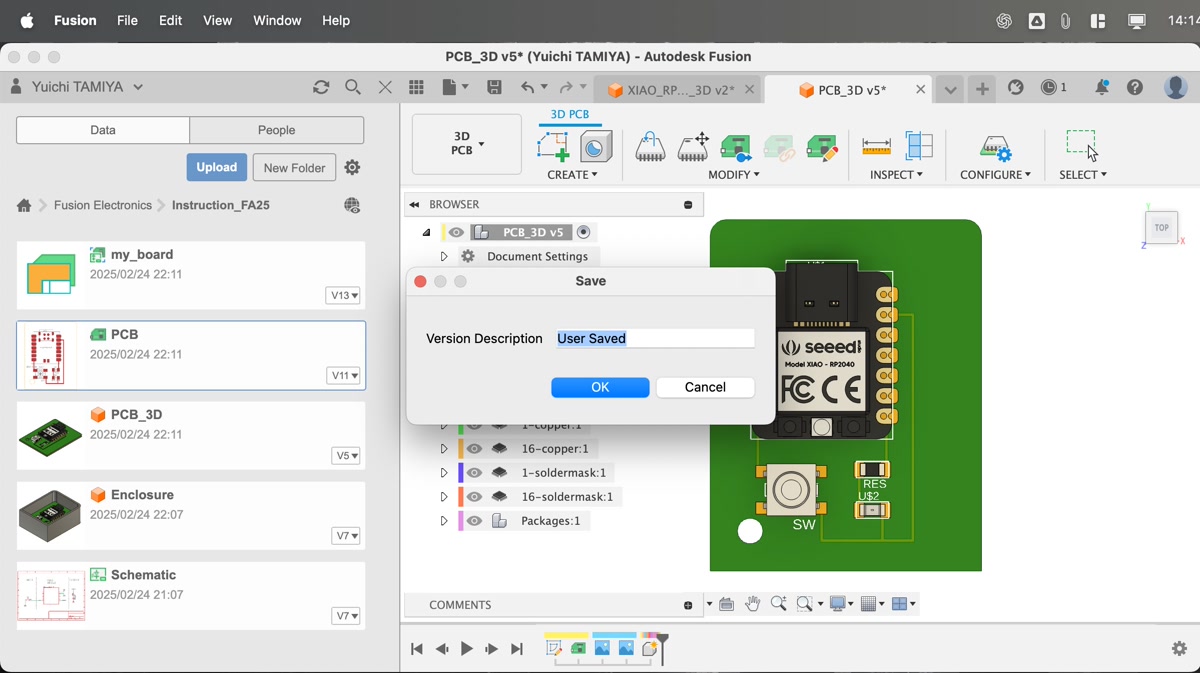Click the Measure tool in INSPECT
This screenshot has width=1200, height=673.
pos(876,147)
